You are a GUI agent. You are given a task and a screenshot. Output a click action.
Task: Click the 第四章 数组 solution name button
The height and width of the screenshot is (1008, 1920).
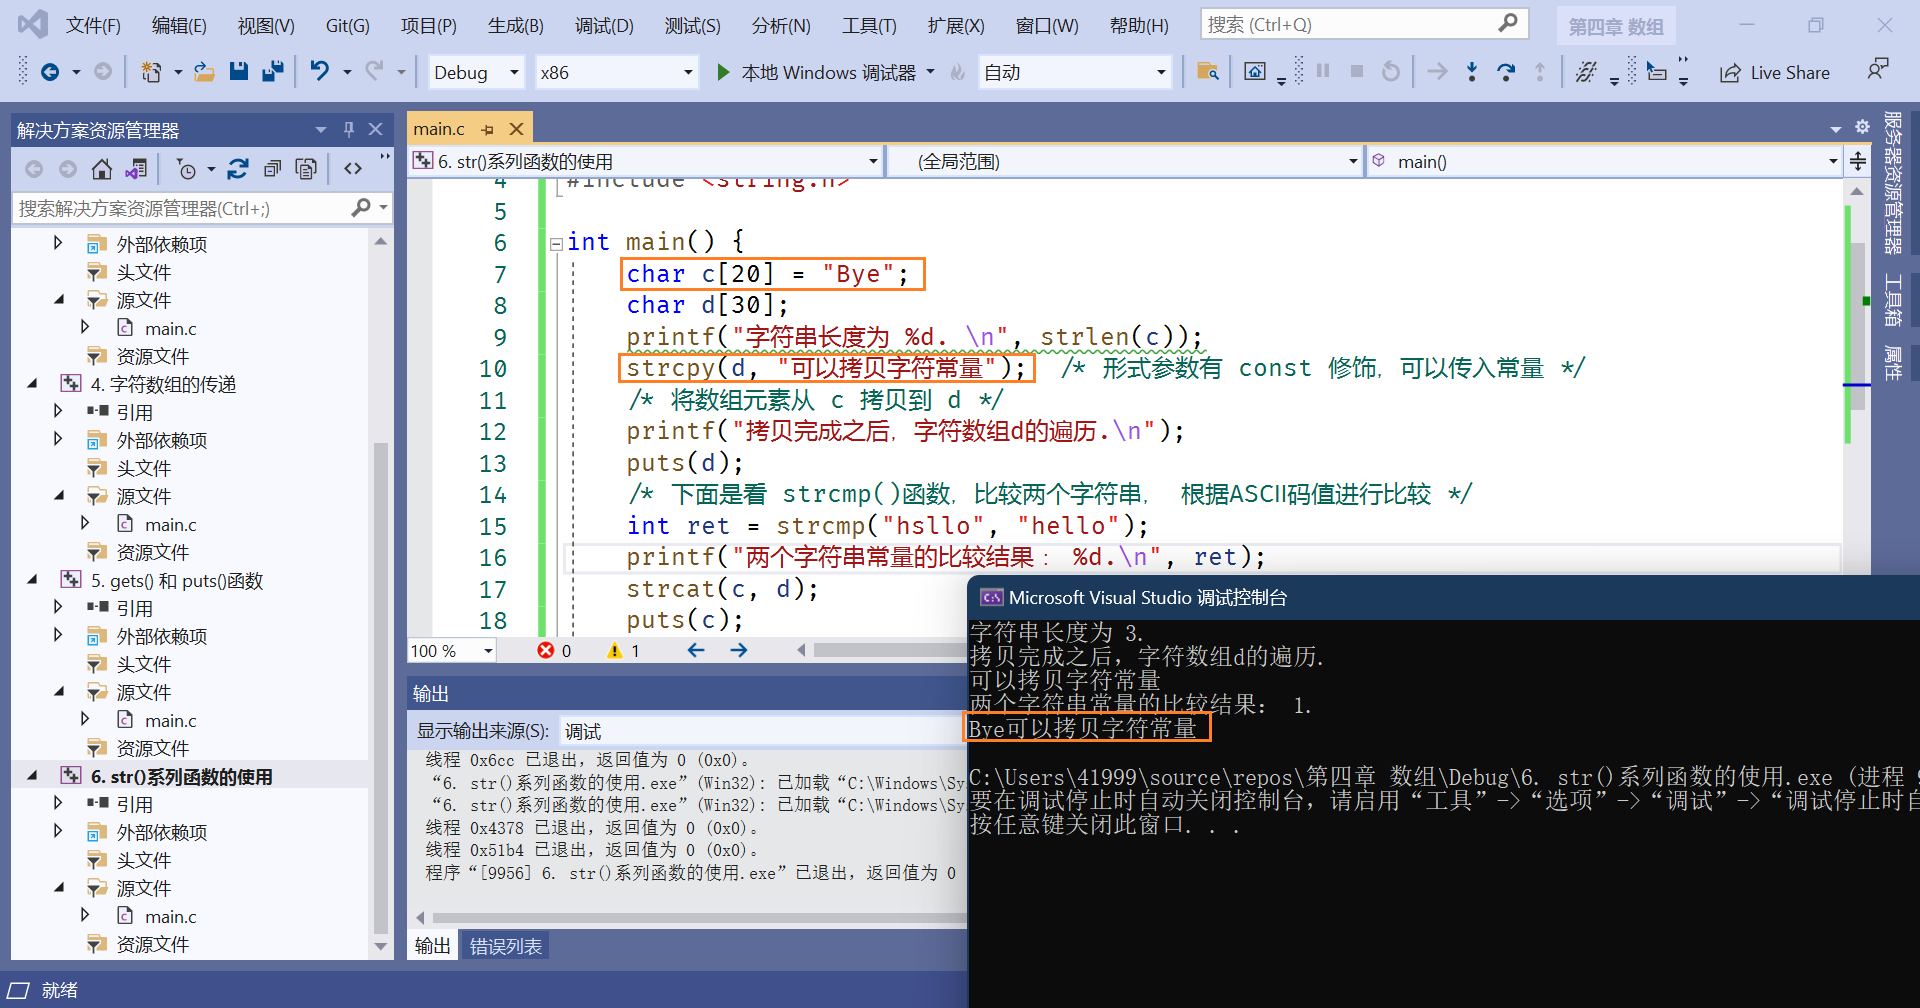tap(1616, 26)
